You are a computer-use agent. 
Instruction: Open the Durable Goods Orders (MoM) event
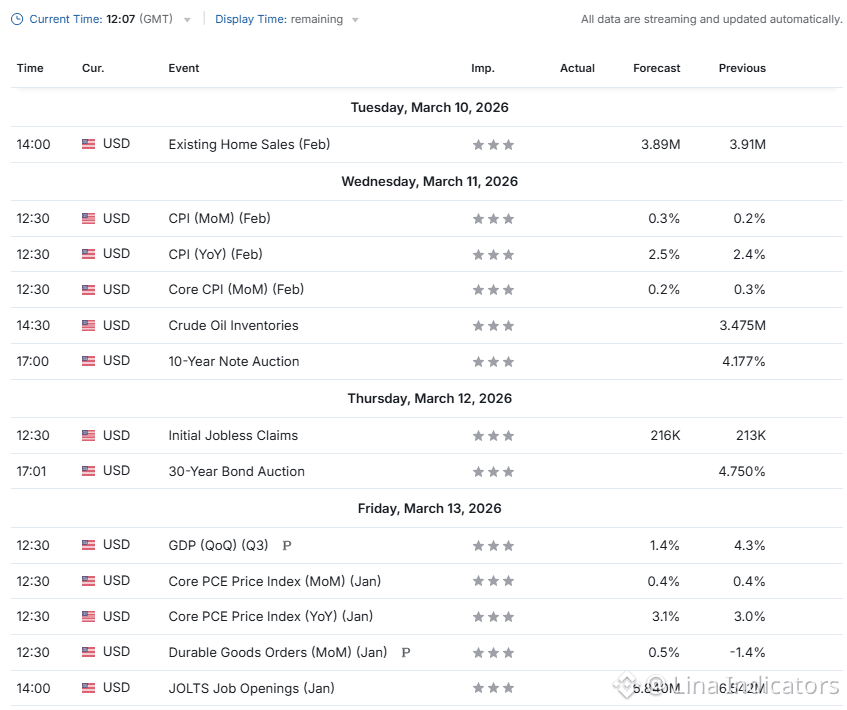tap(278, 652)
